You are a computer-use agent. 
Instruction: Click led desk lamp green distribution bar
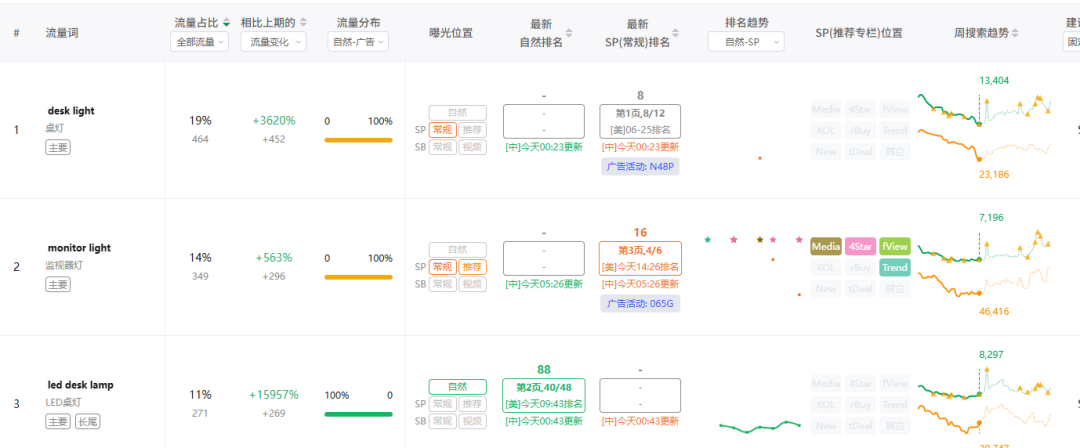click(358, 414)
